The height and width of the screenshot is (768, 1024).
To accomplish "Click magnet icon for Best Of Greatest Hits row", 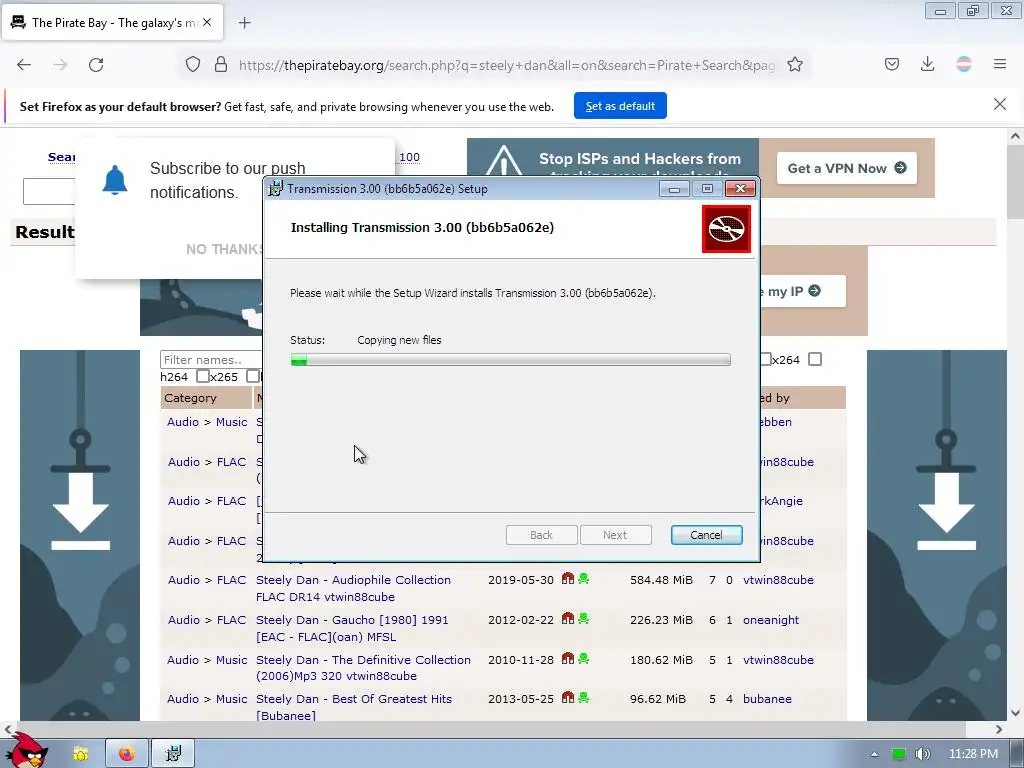I will pyautogui.click(x=568, y=697).
